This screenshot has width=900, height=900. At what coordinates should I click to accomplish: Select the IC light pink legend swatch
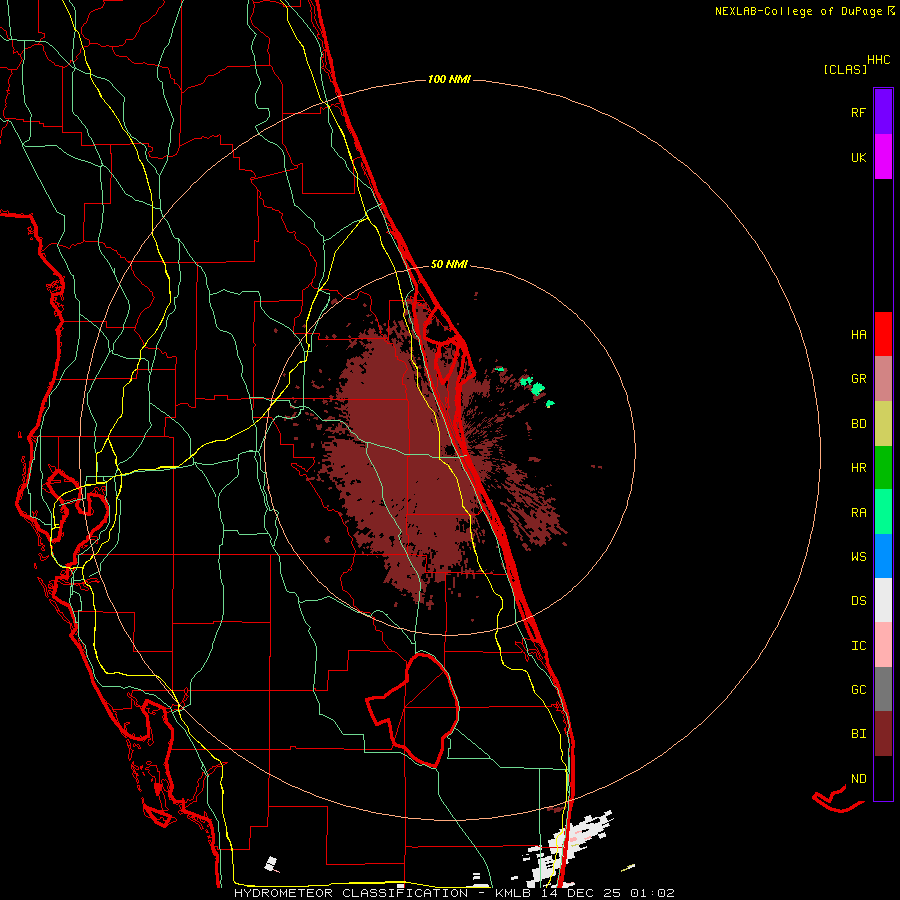(x=883, y=645)
